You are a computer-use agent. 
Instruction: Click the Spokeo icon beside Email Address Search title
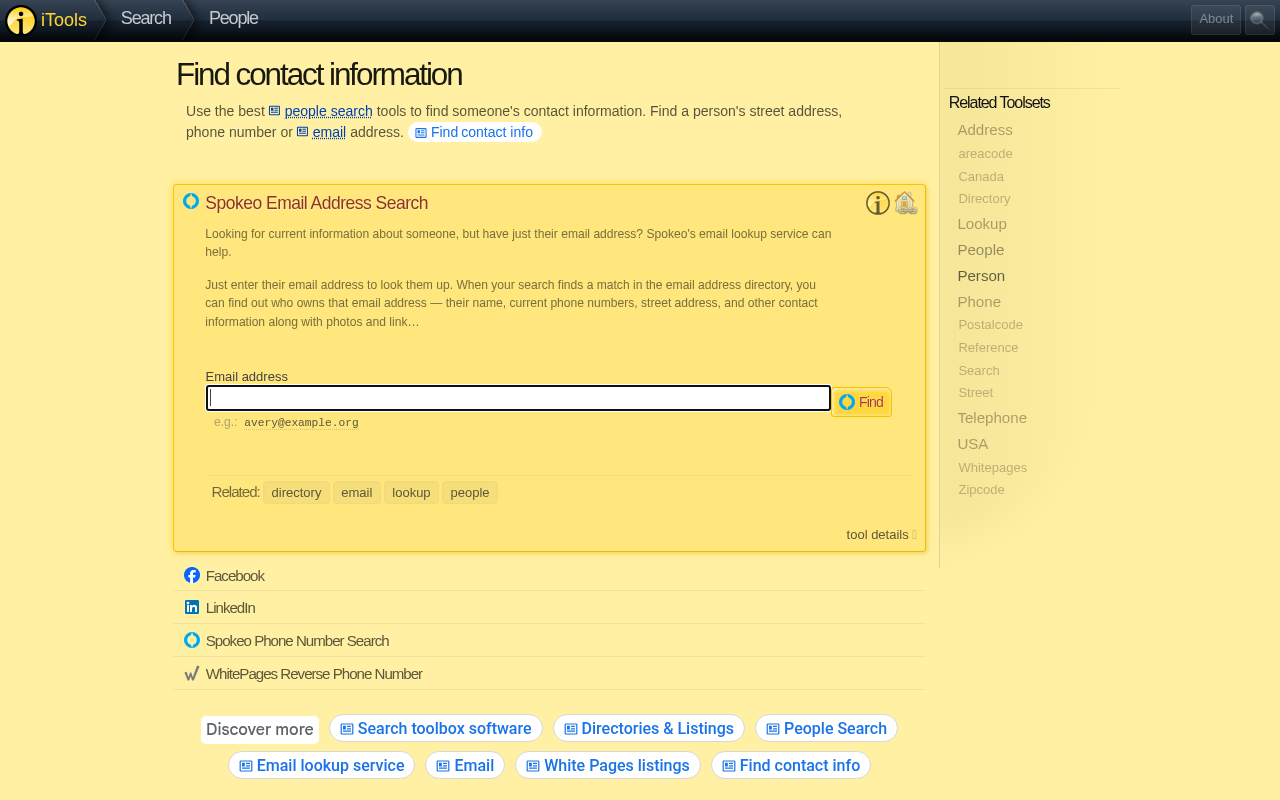[x=191, y=201]
